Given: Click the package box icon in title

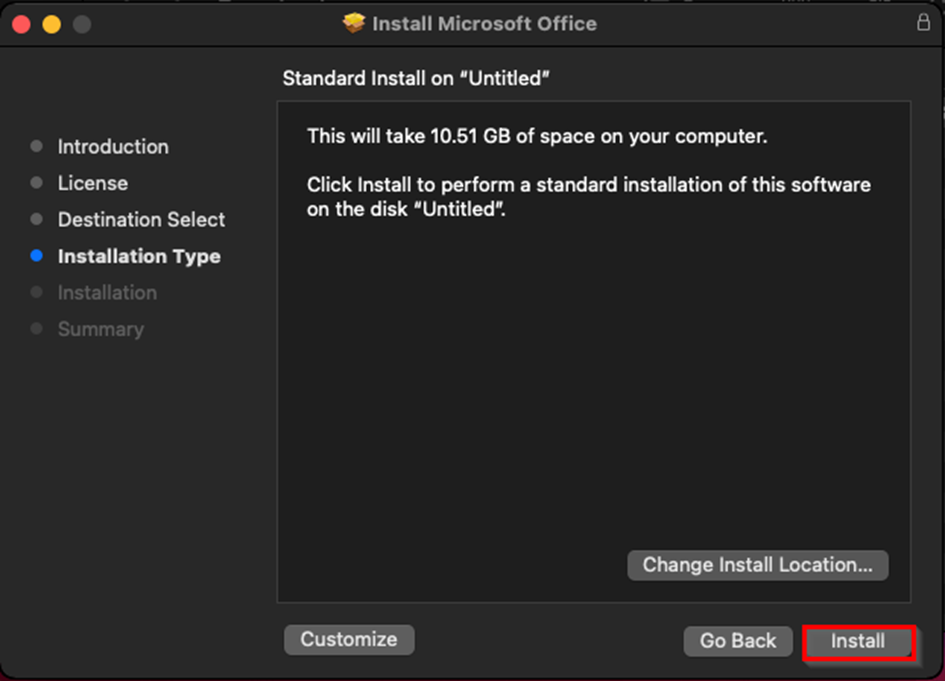Looking at the screenshot, I should tap(354, 23).
